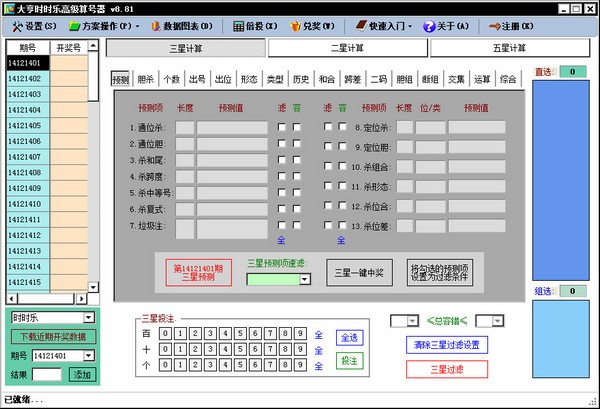
Task: Expand the 三星预测项虚滤 dropdown
Action: tap(304, 280)
